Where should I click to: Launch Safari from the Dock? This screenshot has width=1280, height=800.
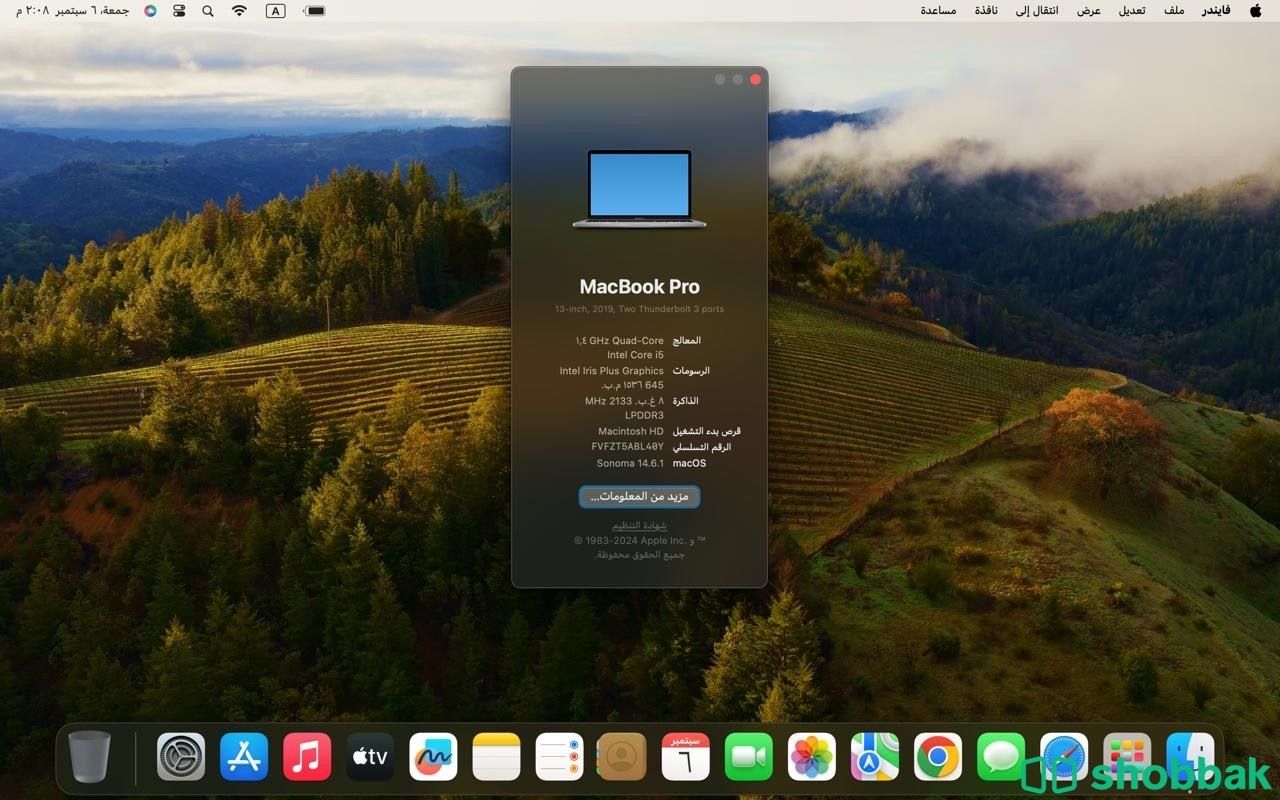coord(1064,757)
